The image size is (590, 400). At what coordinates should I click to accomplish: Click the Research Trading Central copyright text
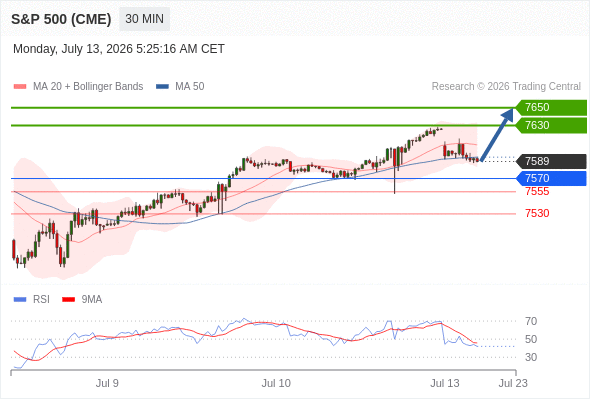click(x=506, y=87)
